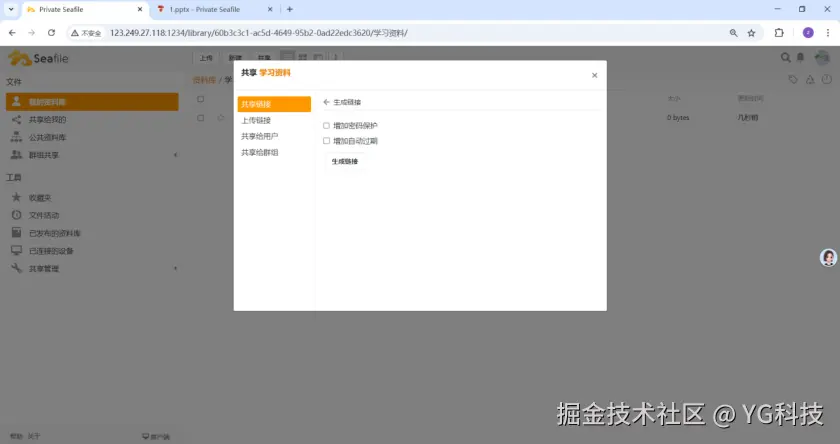Tick the checkbox of the 0 bytes row

200,118
